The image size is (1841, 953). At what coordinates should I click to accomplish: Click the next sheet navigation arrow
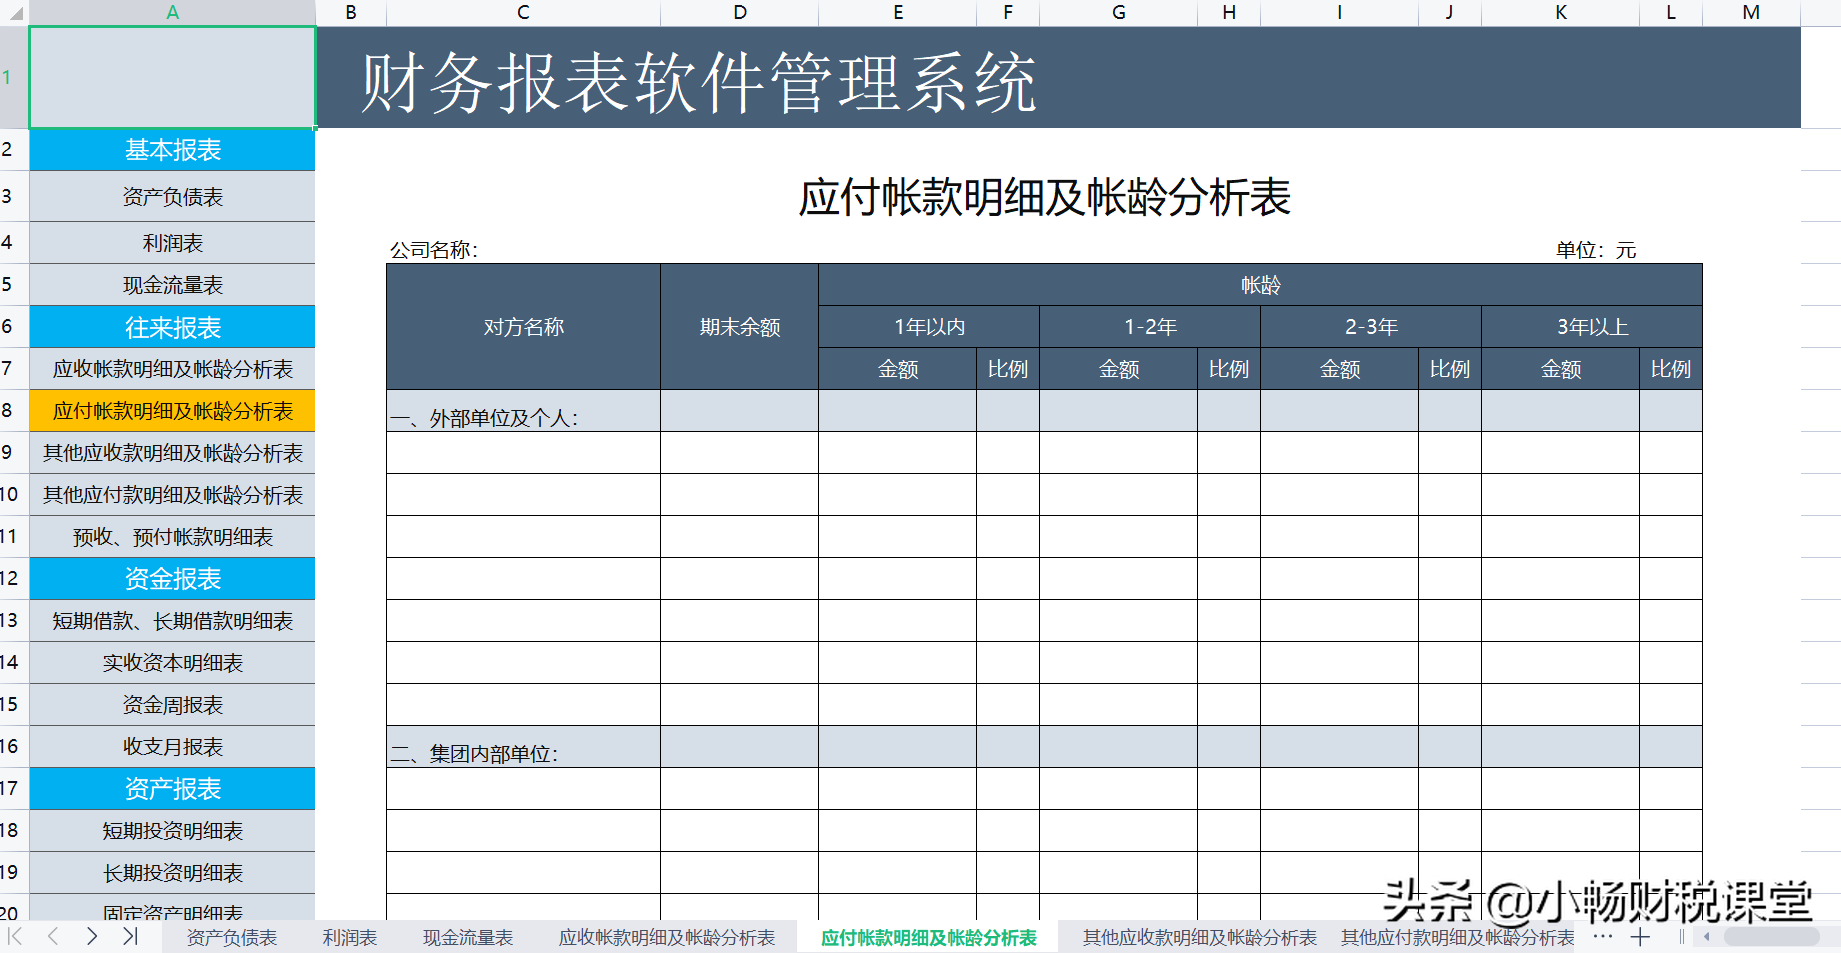click(x=91, y=937)
